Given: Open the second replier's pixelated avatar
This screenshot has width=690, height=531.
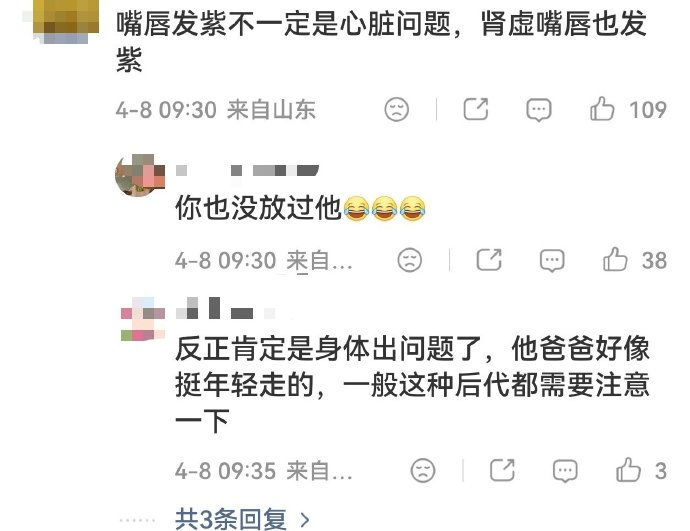Looking at the screenshot, I should pos(143,319).
